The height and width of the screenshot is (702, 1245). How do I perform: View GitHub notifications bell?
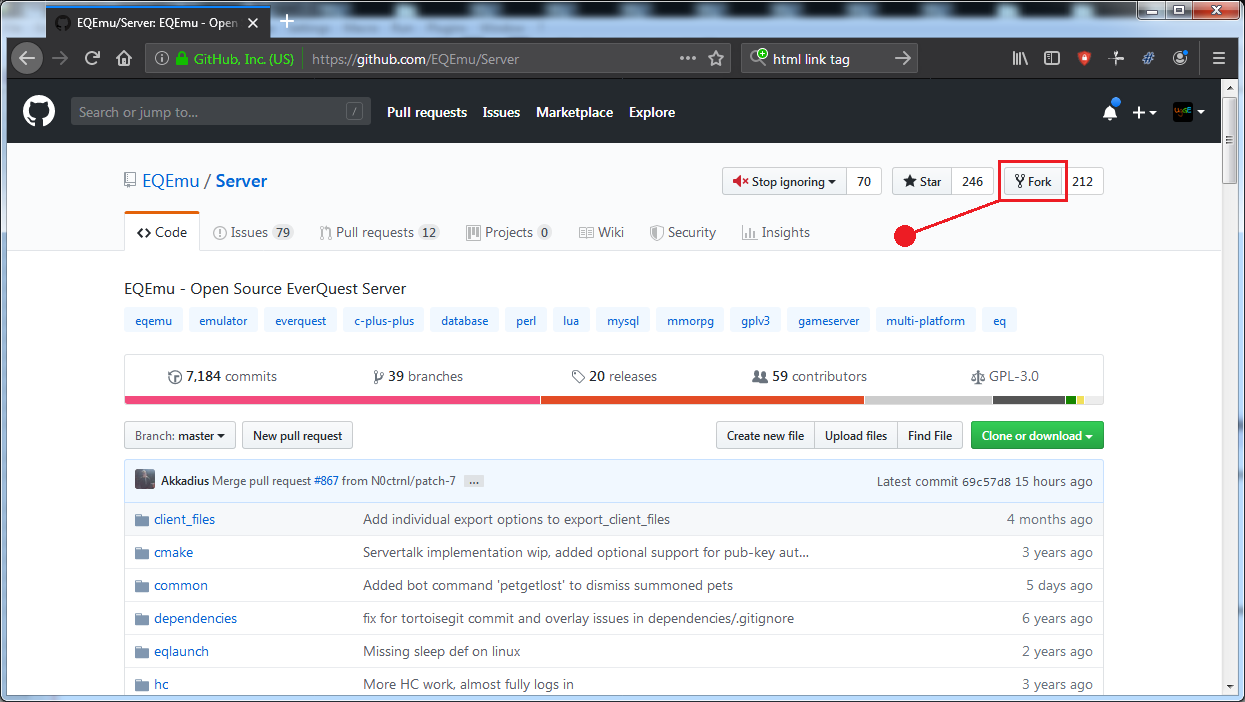pos(1110,112)
